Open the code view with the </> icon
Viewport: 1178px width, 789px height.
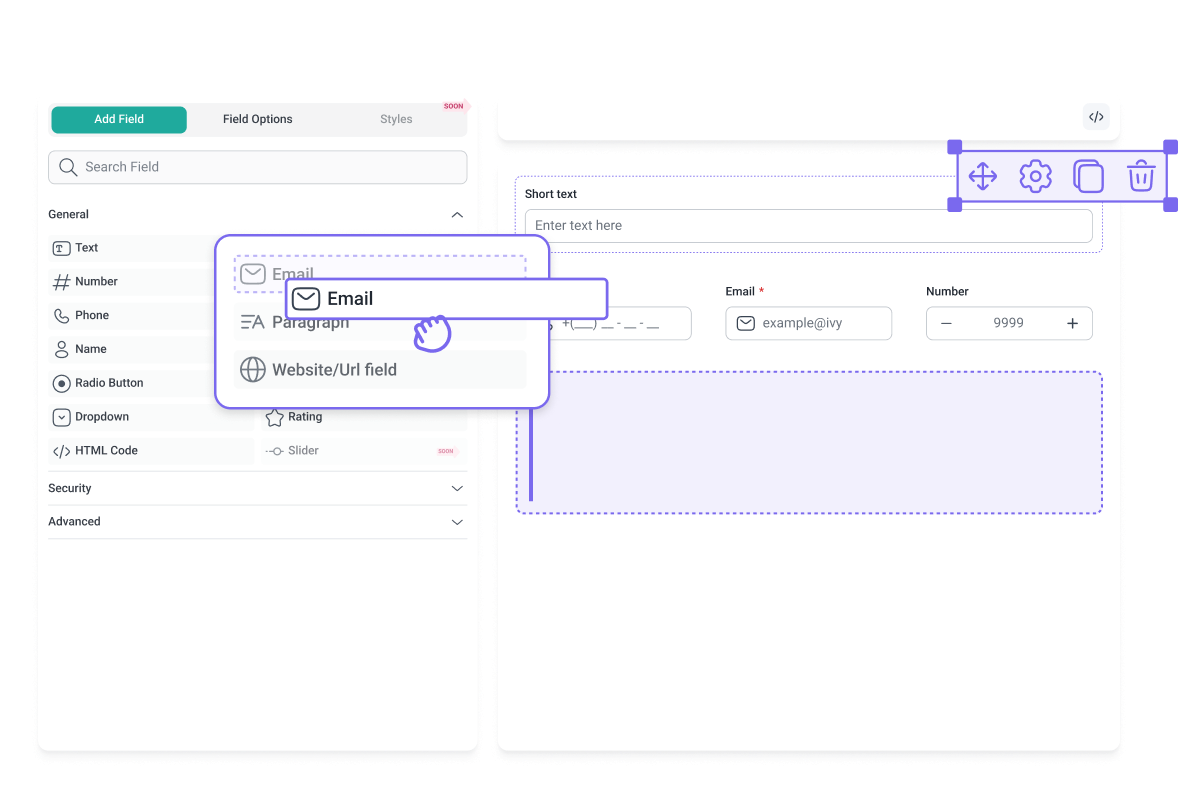[x=1096, y=116]
